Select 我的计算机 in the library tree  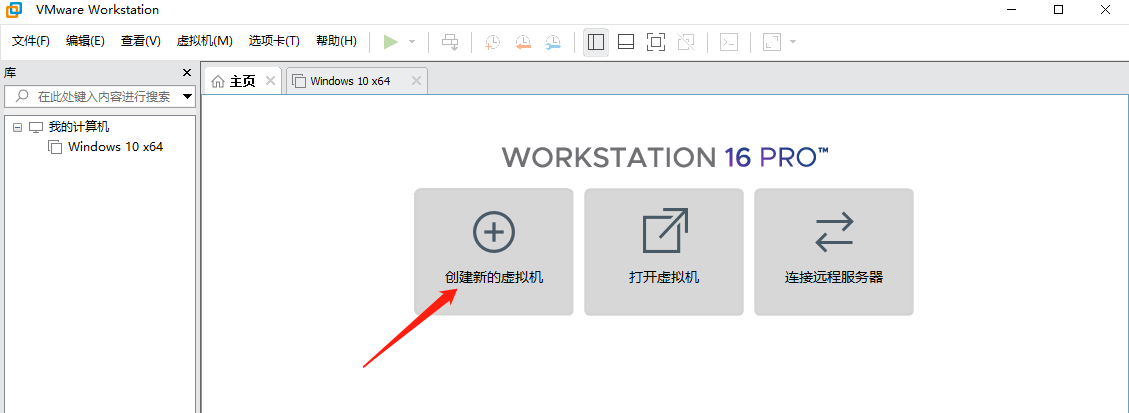79,127
